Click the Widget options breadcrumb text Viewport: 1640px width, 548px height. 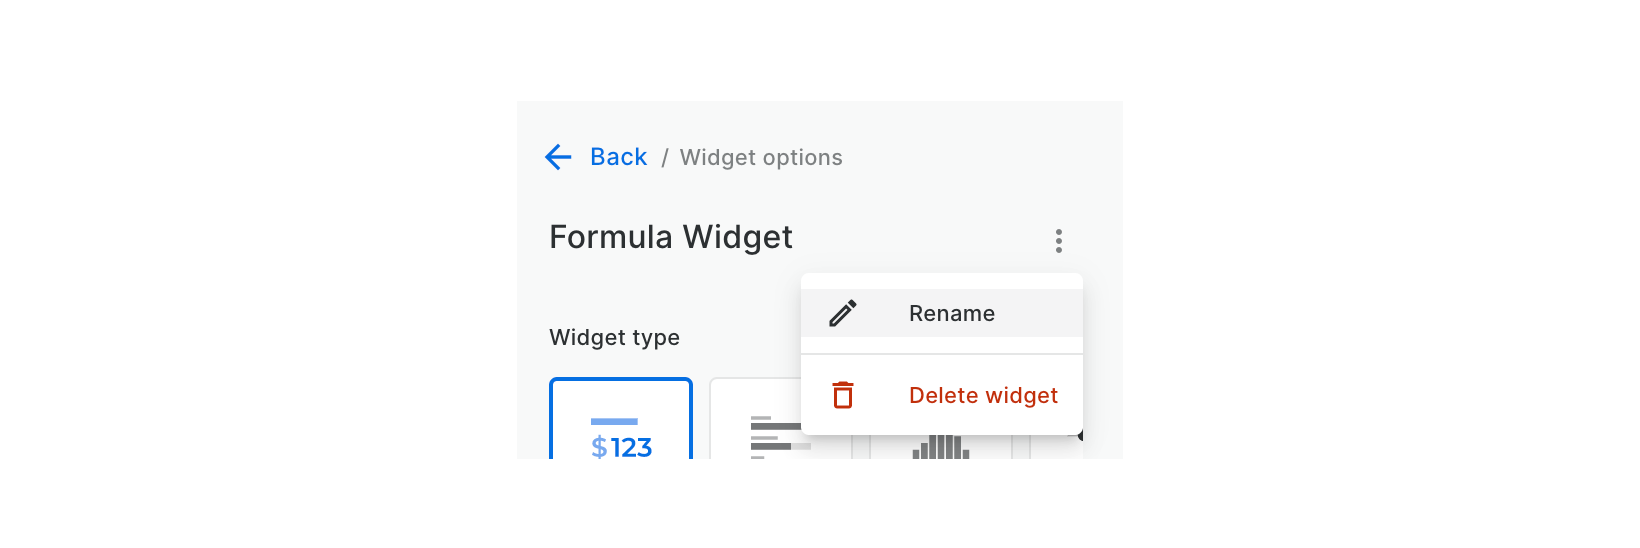[761, 158]
